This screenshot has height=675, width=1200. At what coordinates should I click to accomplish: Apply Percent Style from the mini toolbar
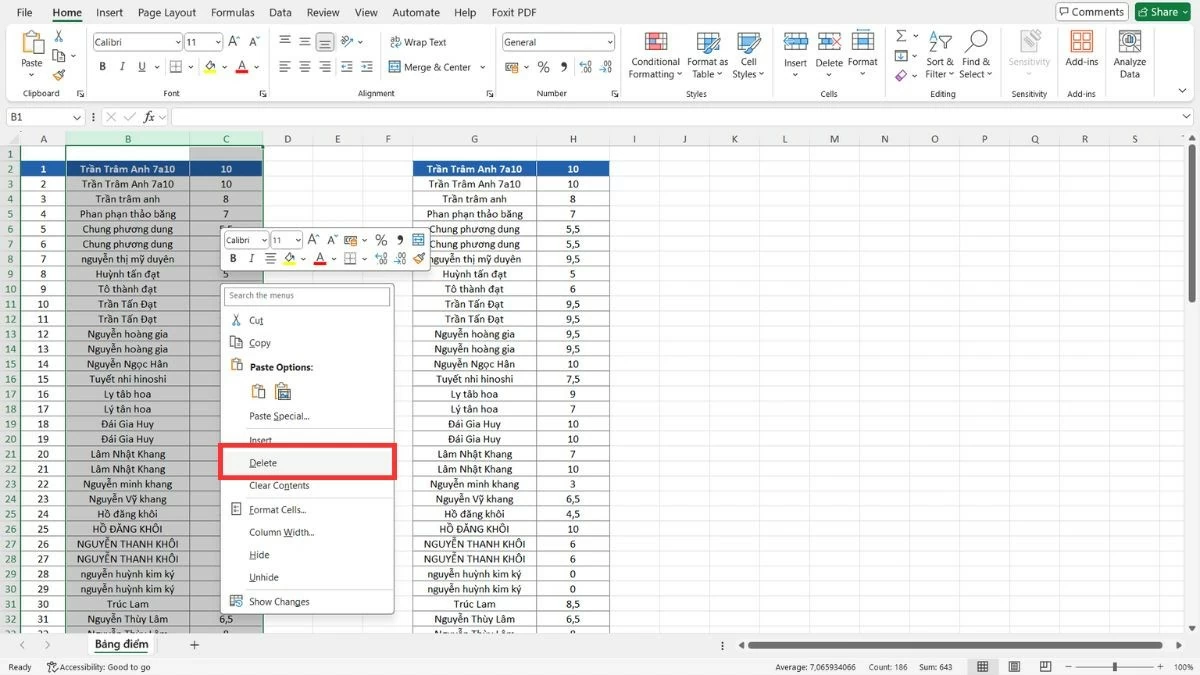pos(380,241)
